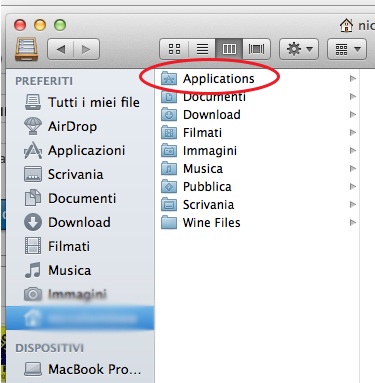The height and width of the screenshot is (383, 375).
Task: Click the home icon in highlighted sidebar row
Action: point(33,318)
